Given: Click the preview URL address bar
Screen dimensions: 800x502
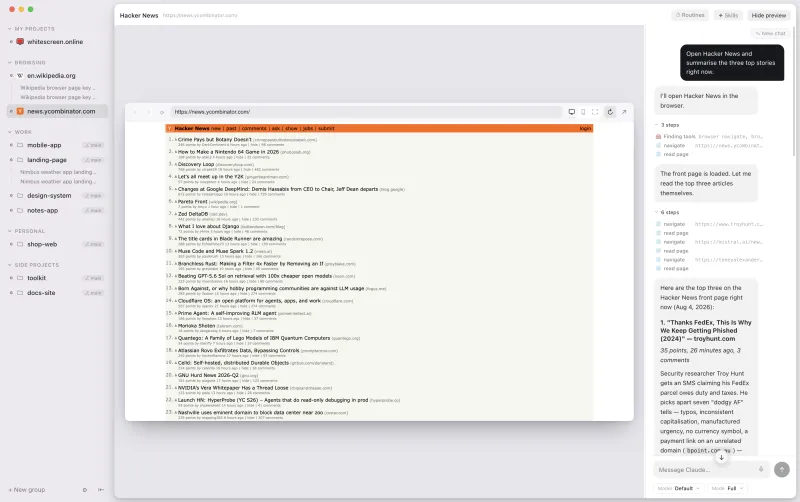Looking at the screenshot, I should [x=366, y=112].
